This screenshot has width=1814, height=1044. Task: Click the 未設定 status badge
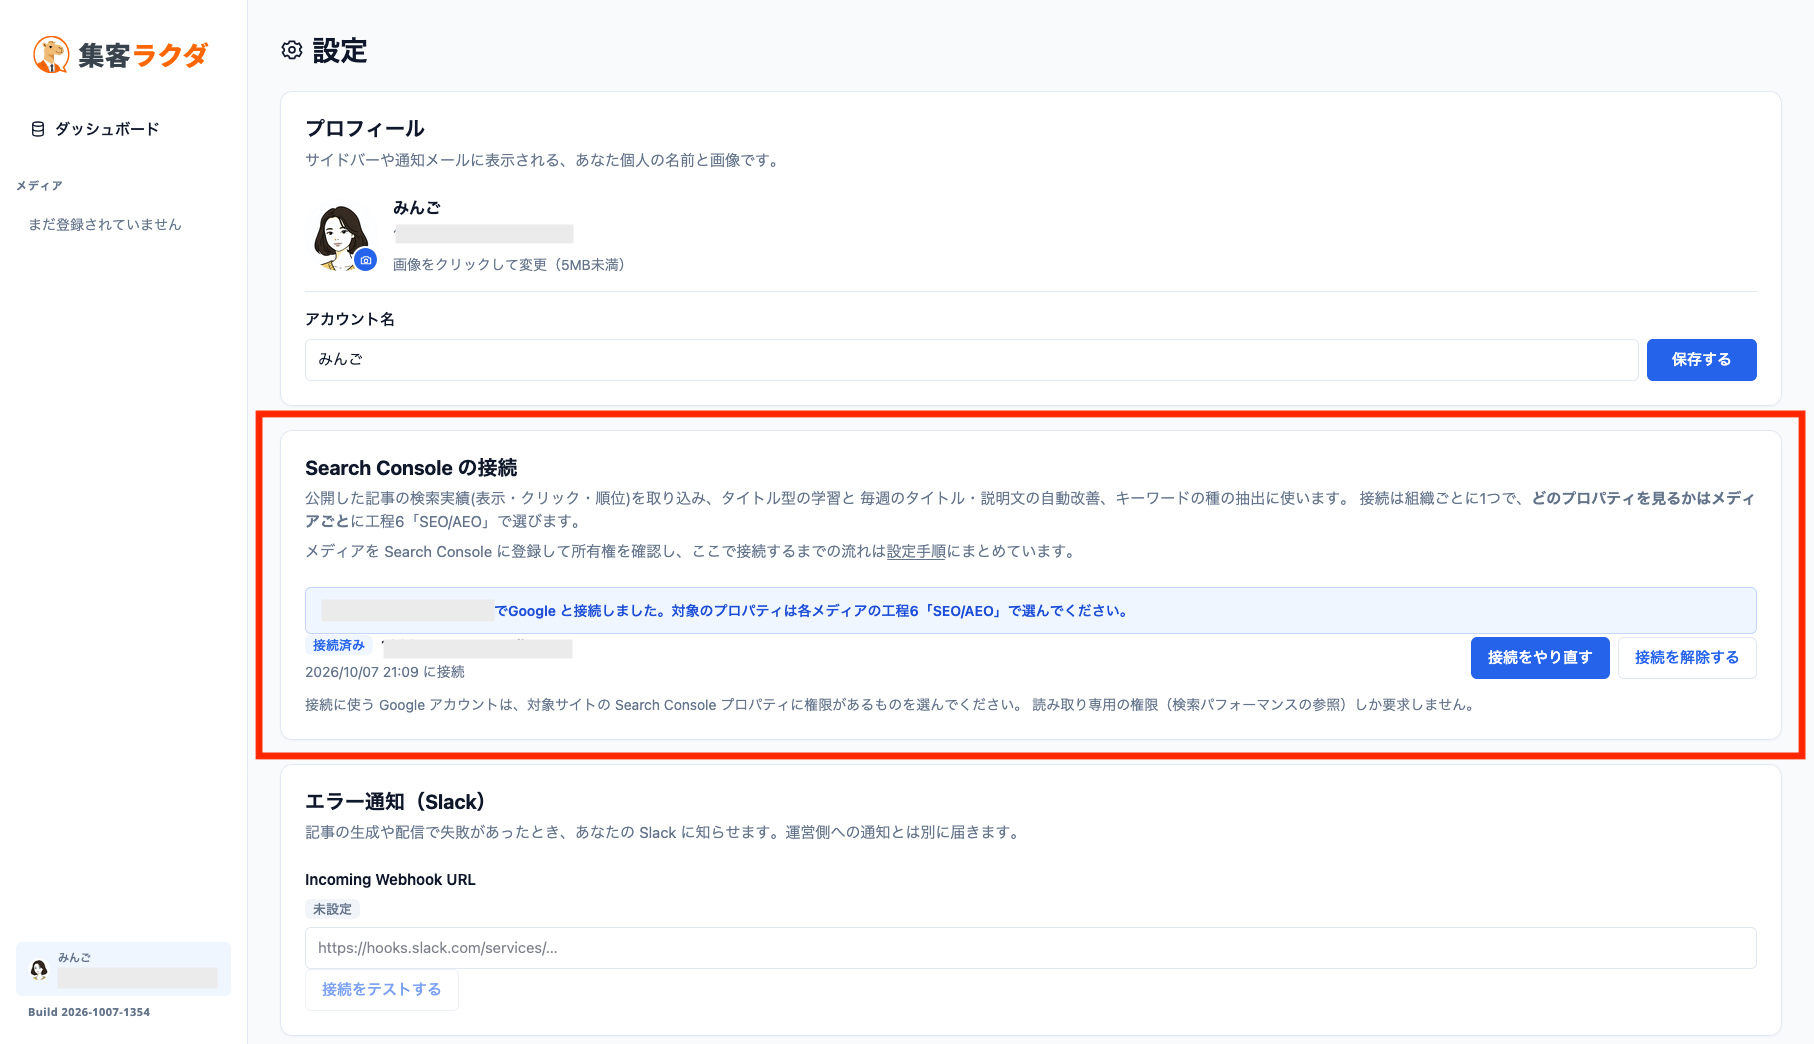[332, 909]
